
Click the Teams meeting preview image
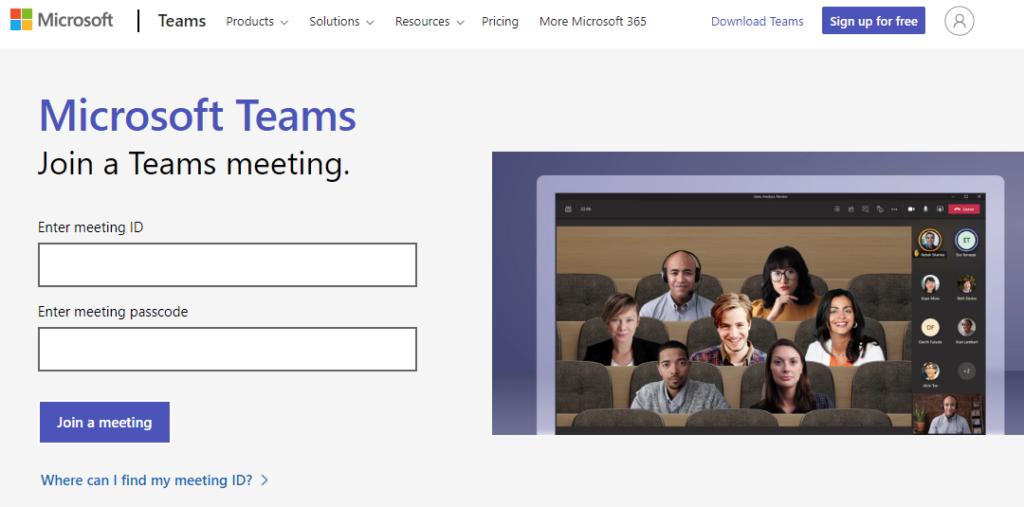[758, 293]
